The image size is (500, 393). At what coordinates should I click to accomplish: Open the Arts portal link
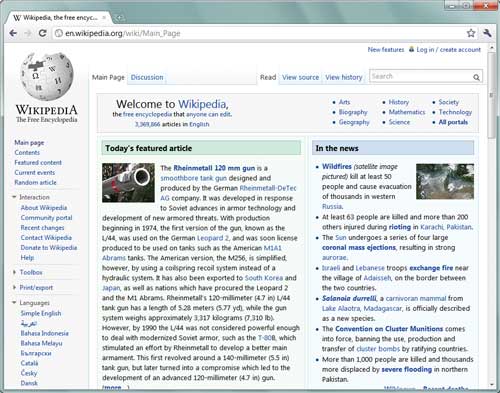(344, 102)
